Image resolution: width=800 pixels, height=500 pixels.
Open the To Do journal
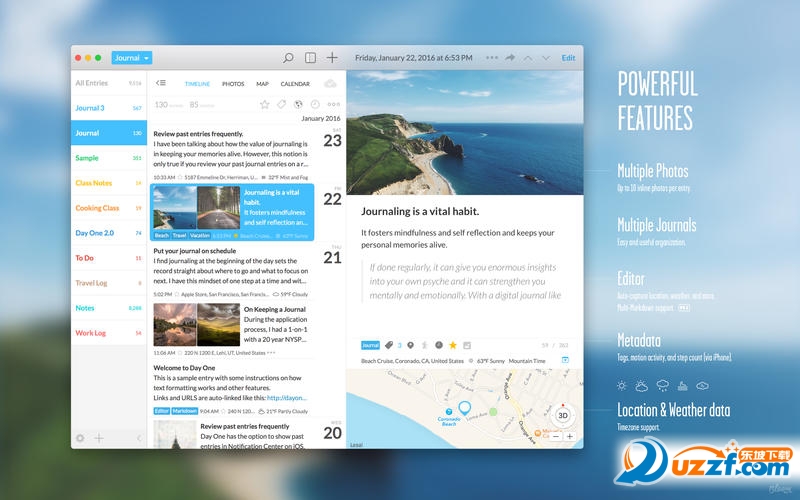tap(109, 258)
